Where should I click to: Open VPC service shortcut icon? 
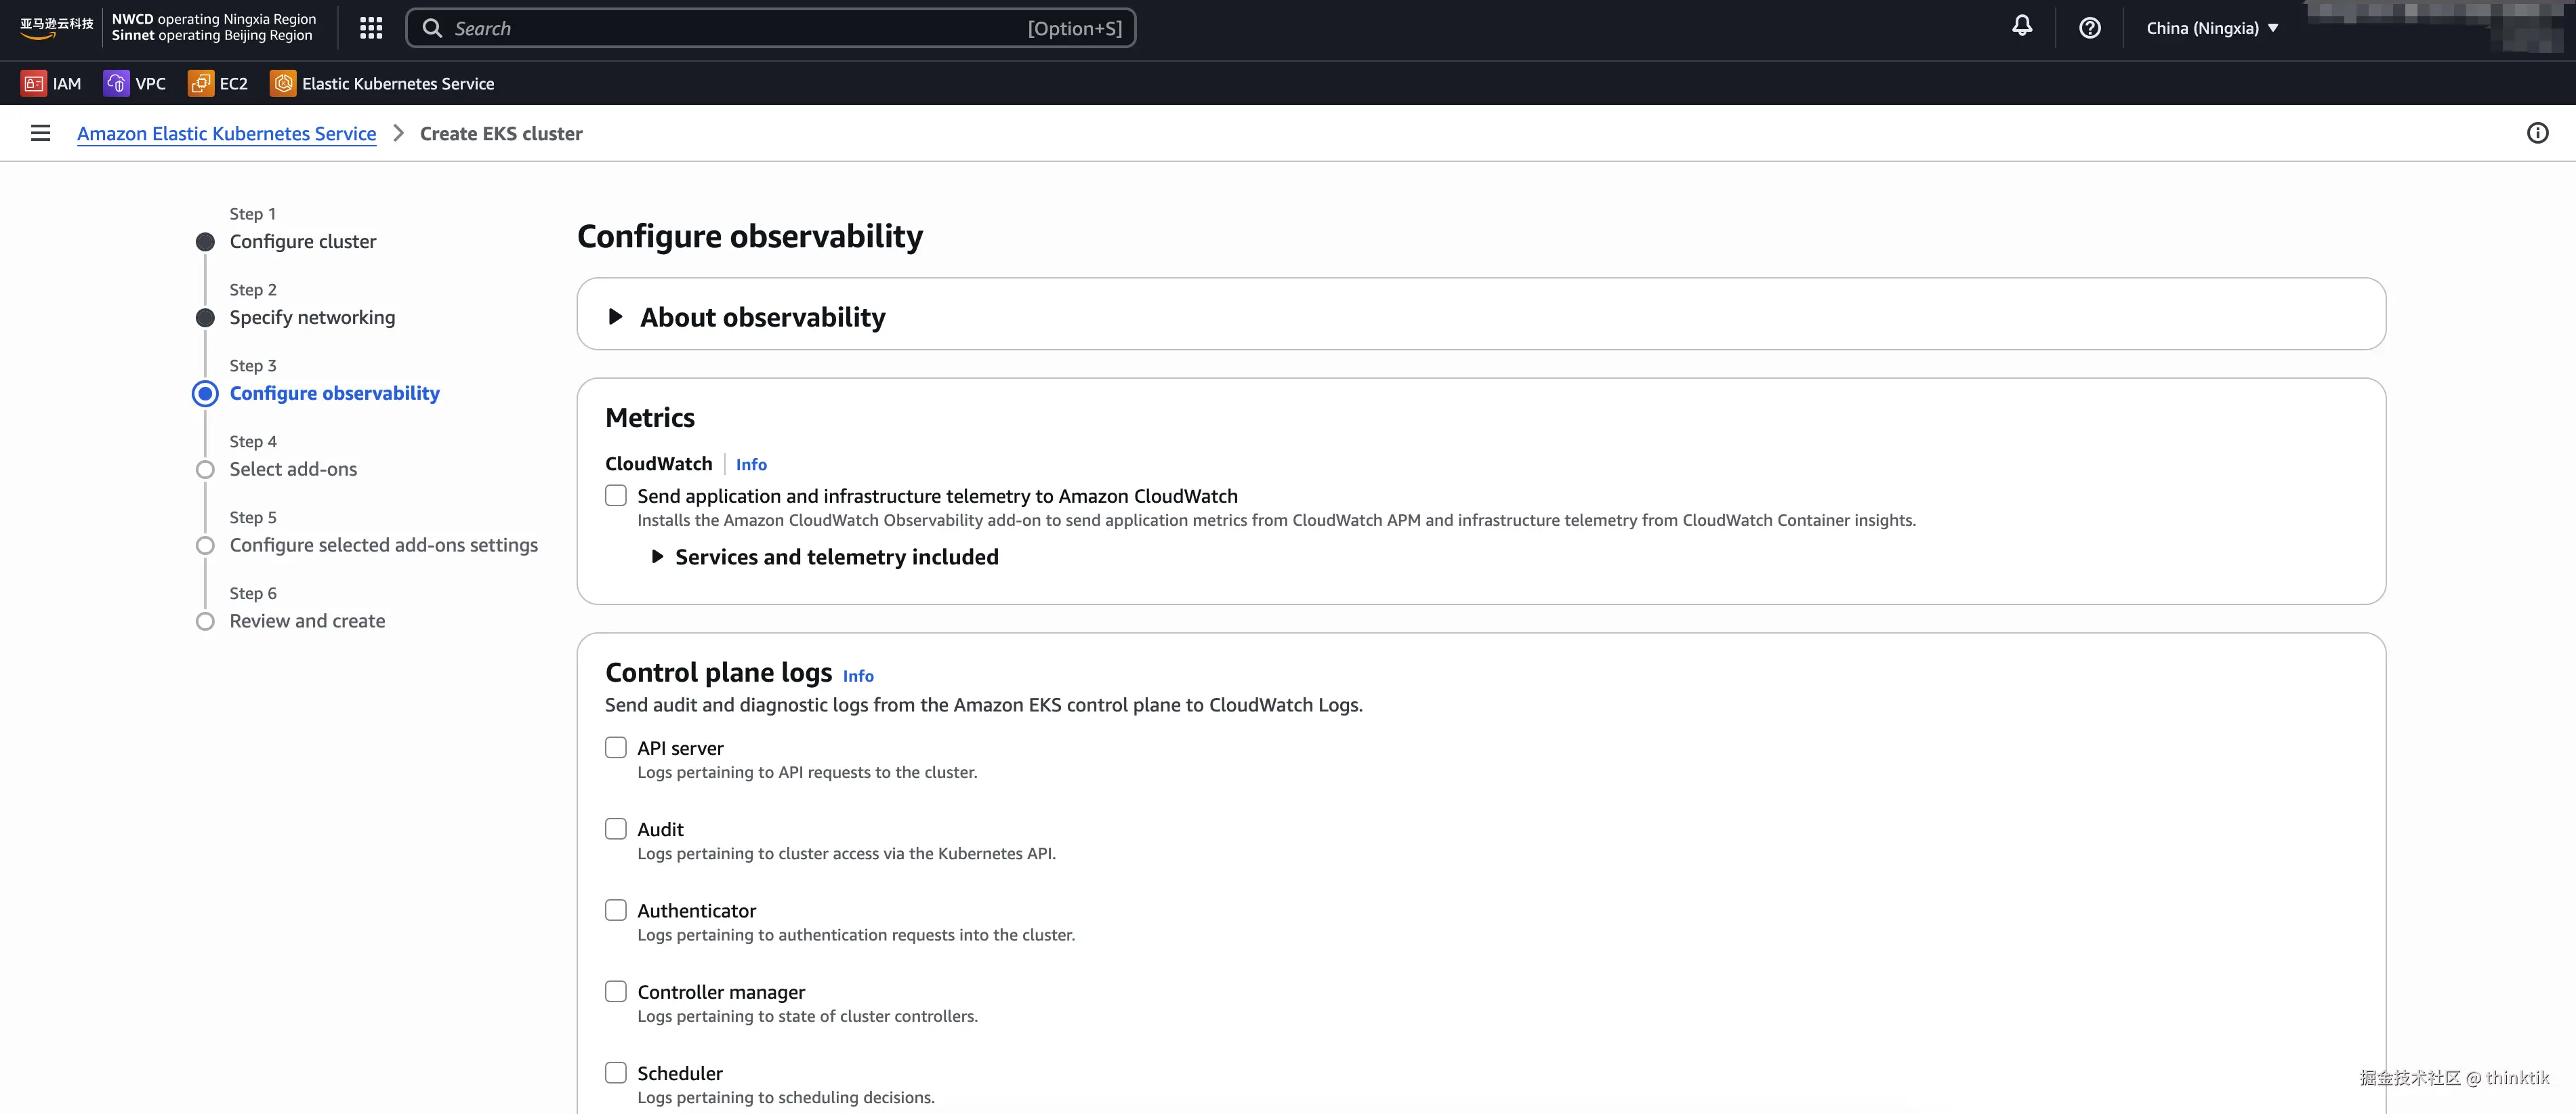click(116, 84)
